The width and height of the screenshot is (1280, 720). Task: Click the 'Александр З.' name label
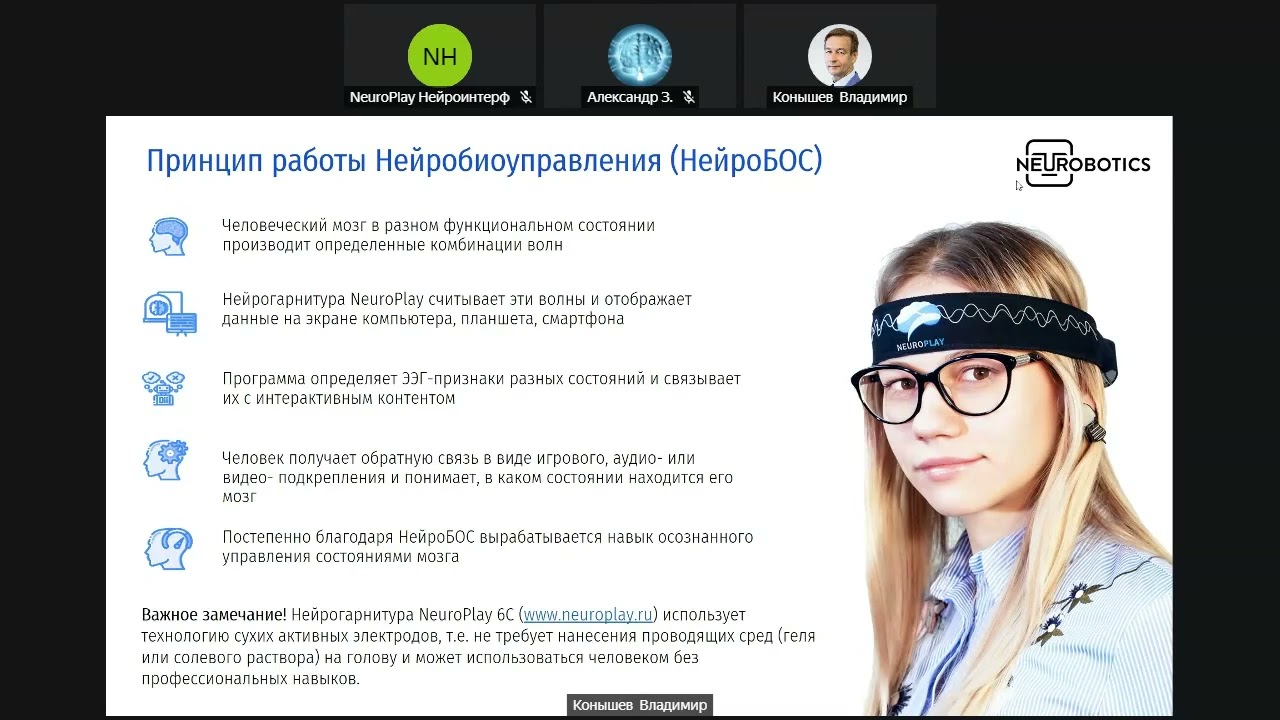coord(630,97)
